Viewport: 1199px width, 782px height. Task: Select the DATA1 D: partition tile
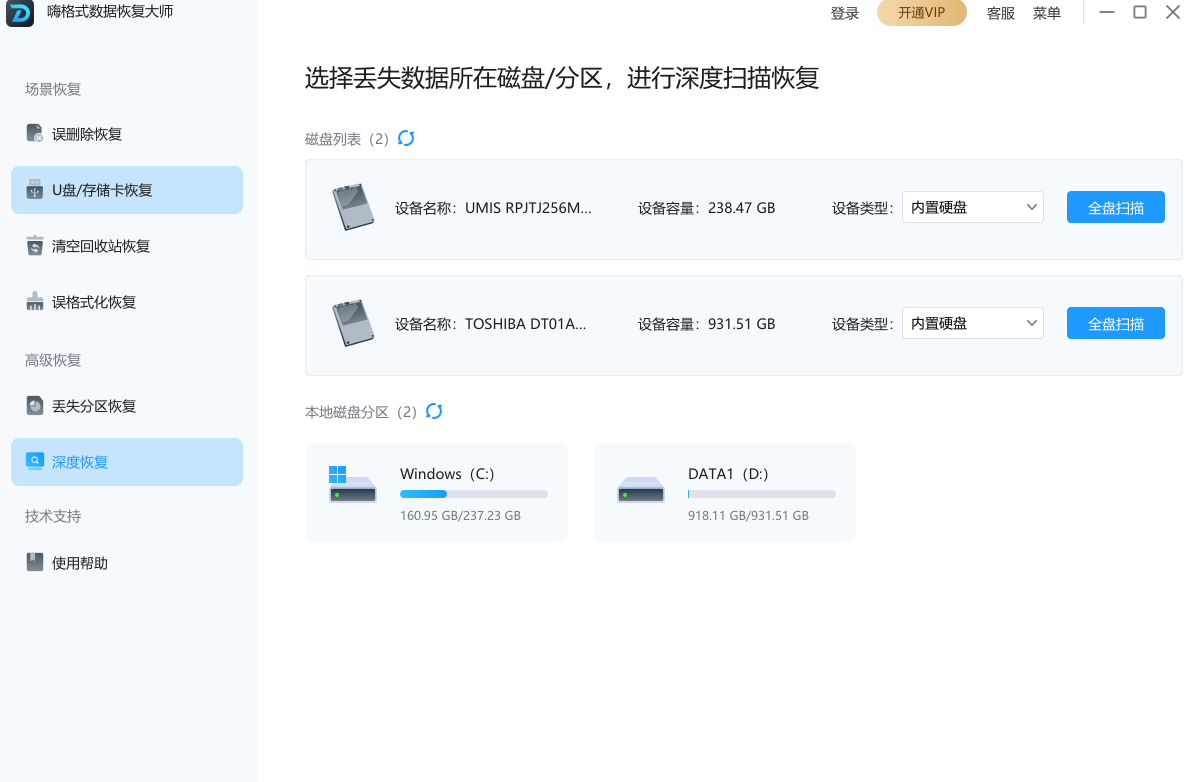724,491
